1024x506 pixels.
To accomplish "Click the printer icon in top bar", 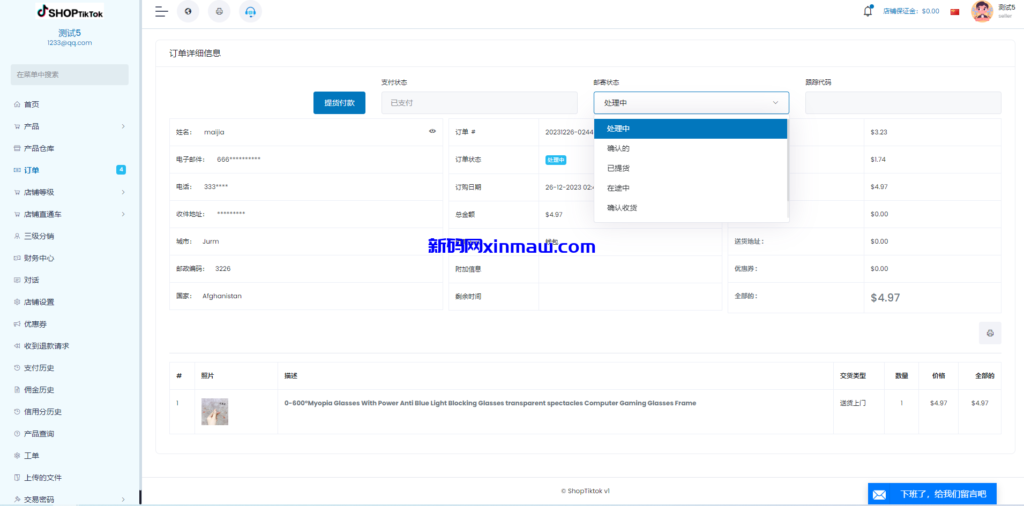I will (219, 12).
